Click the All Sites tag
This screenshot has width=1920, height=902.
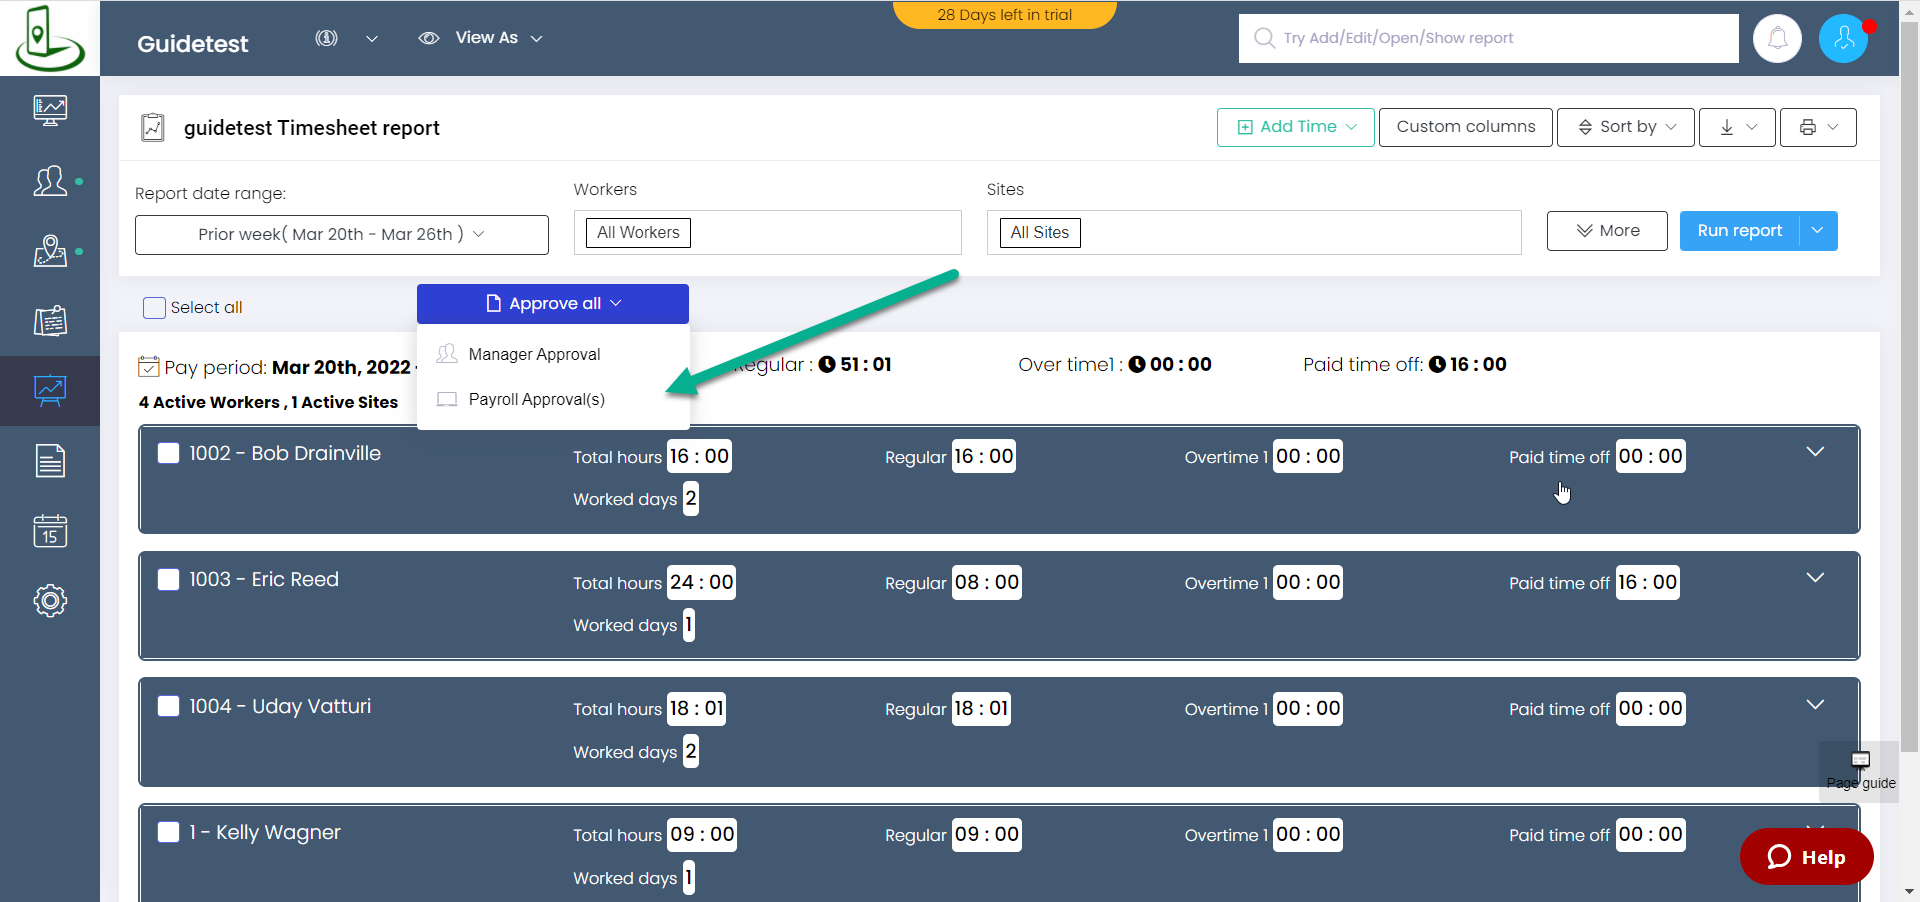(x=1040, y=233)
